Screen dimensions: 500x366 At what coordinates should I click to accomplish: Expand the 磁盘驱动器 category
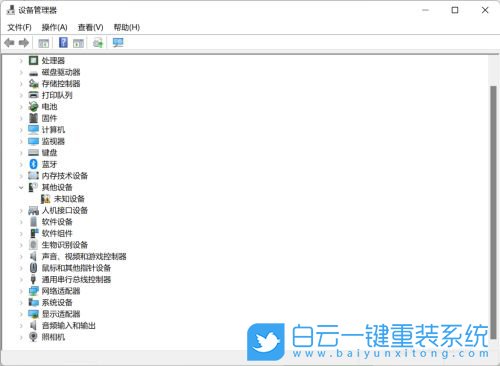coord(21,72)
